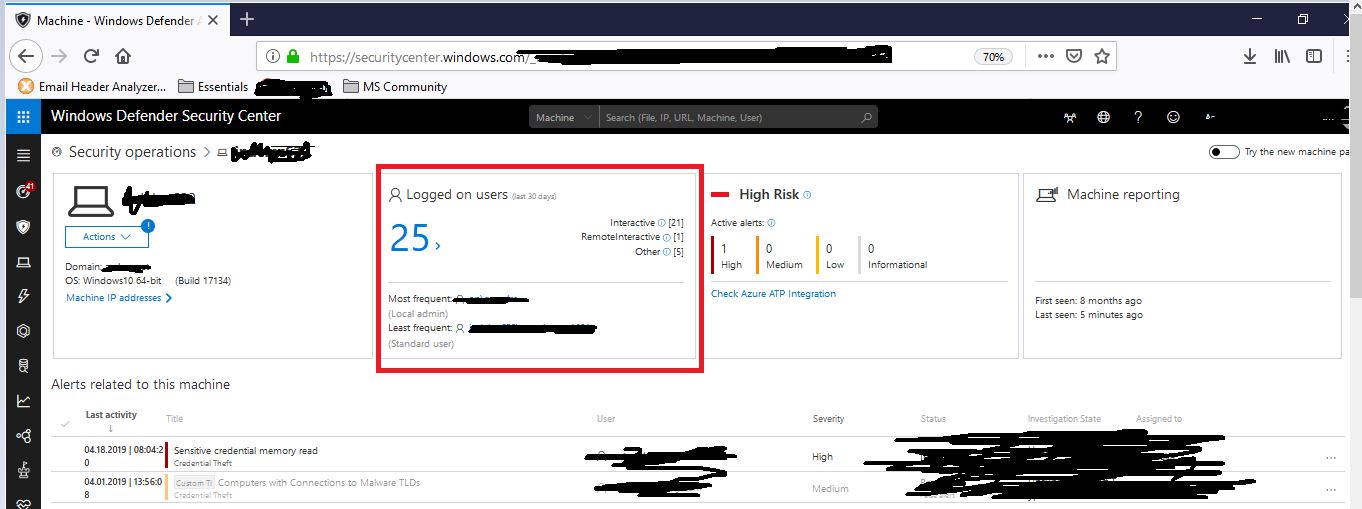The width and height of the screenshot is (1362, 509).
Task: Open the shield icon in the sidebar
Action: point(24,227)
